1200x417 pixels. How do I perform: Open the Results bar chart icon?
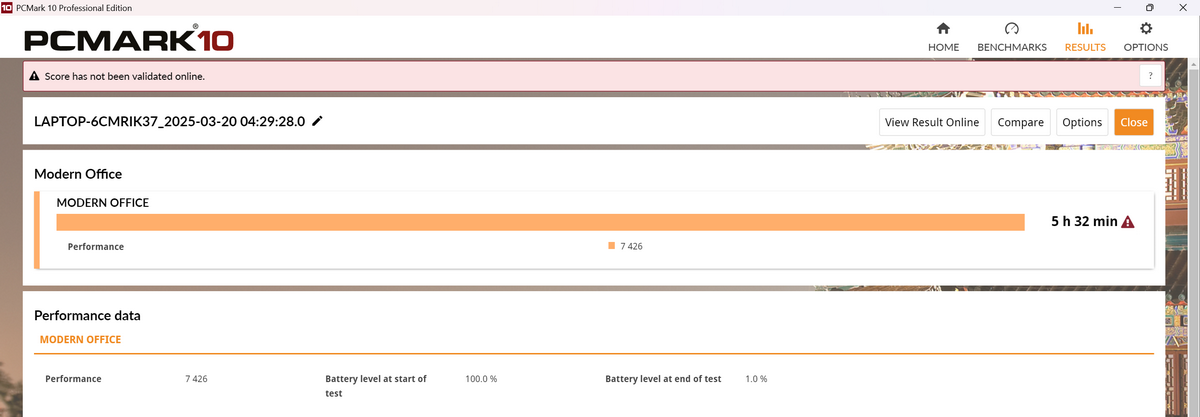(1084, 29)
